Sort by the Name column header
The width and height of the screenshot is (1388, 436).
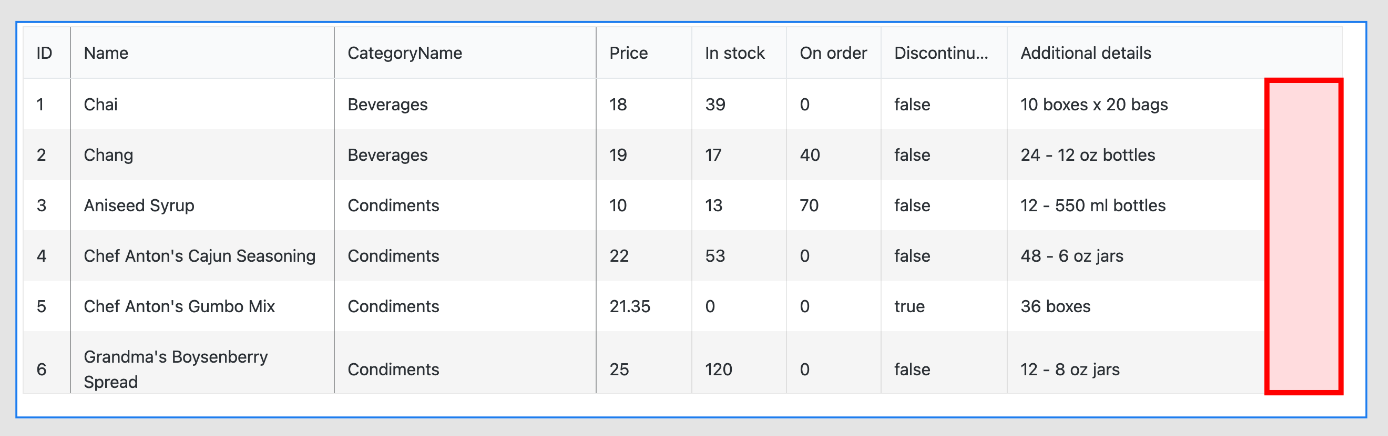pos(106,53)
